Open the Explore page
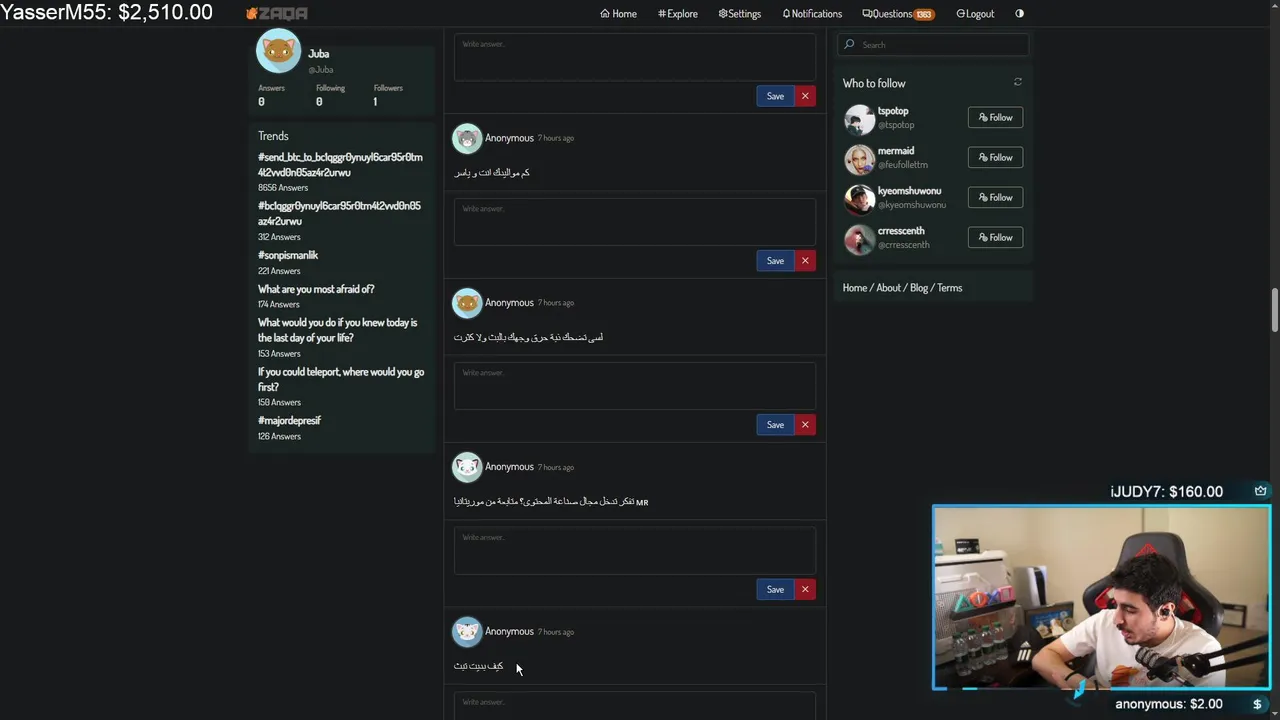 click(x=678, y=14)
